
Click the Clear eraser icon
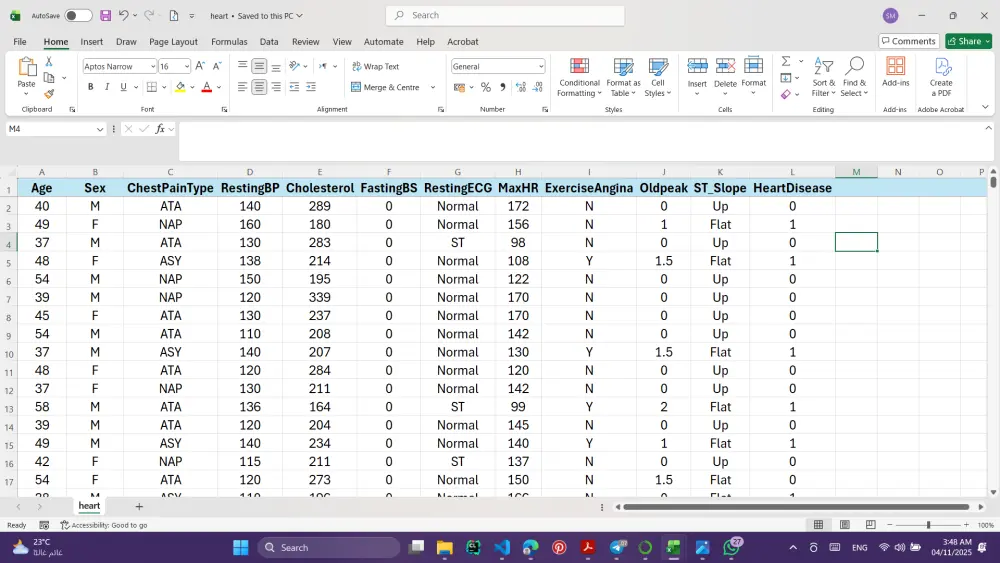(x=786, y=94)
